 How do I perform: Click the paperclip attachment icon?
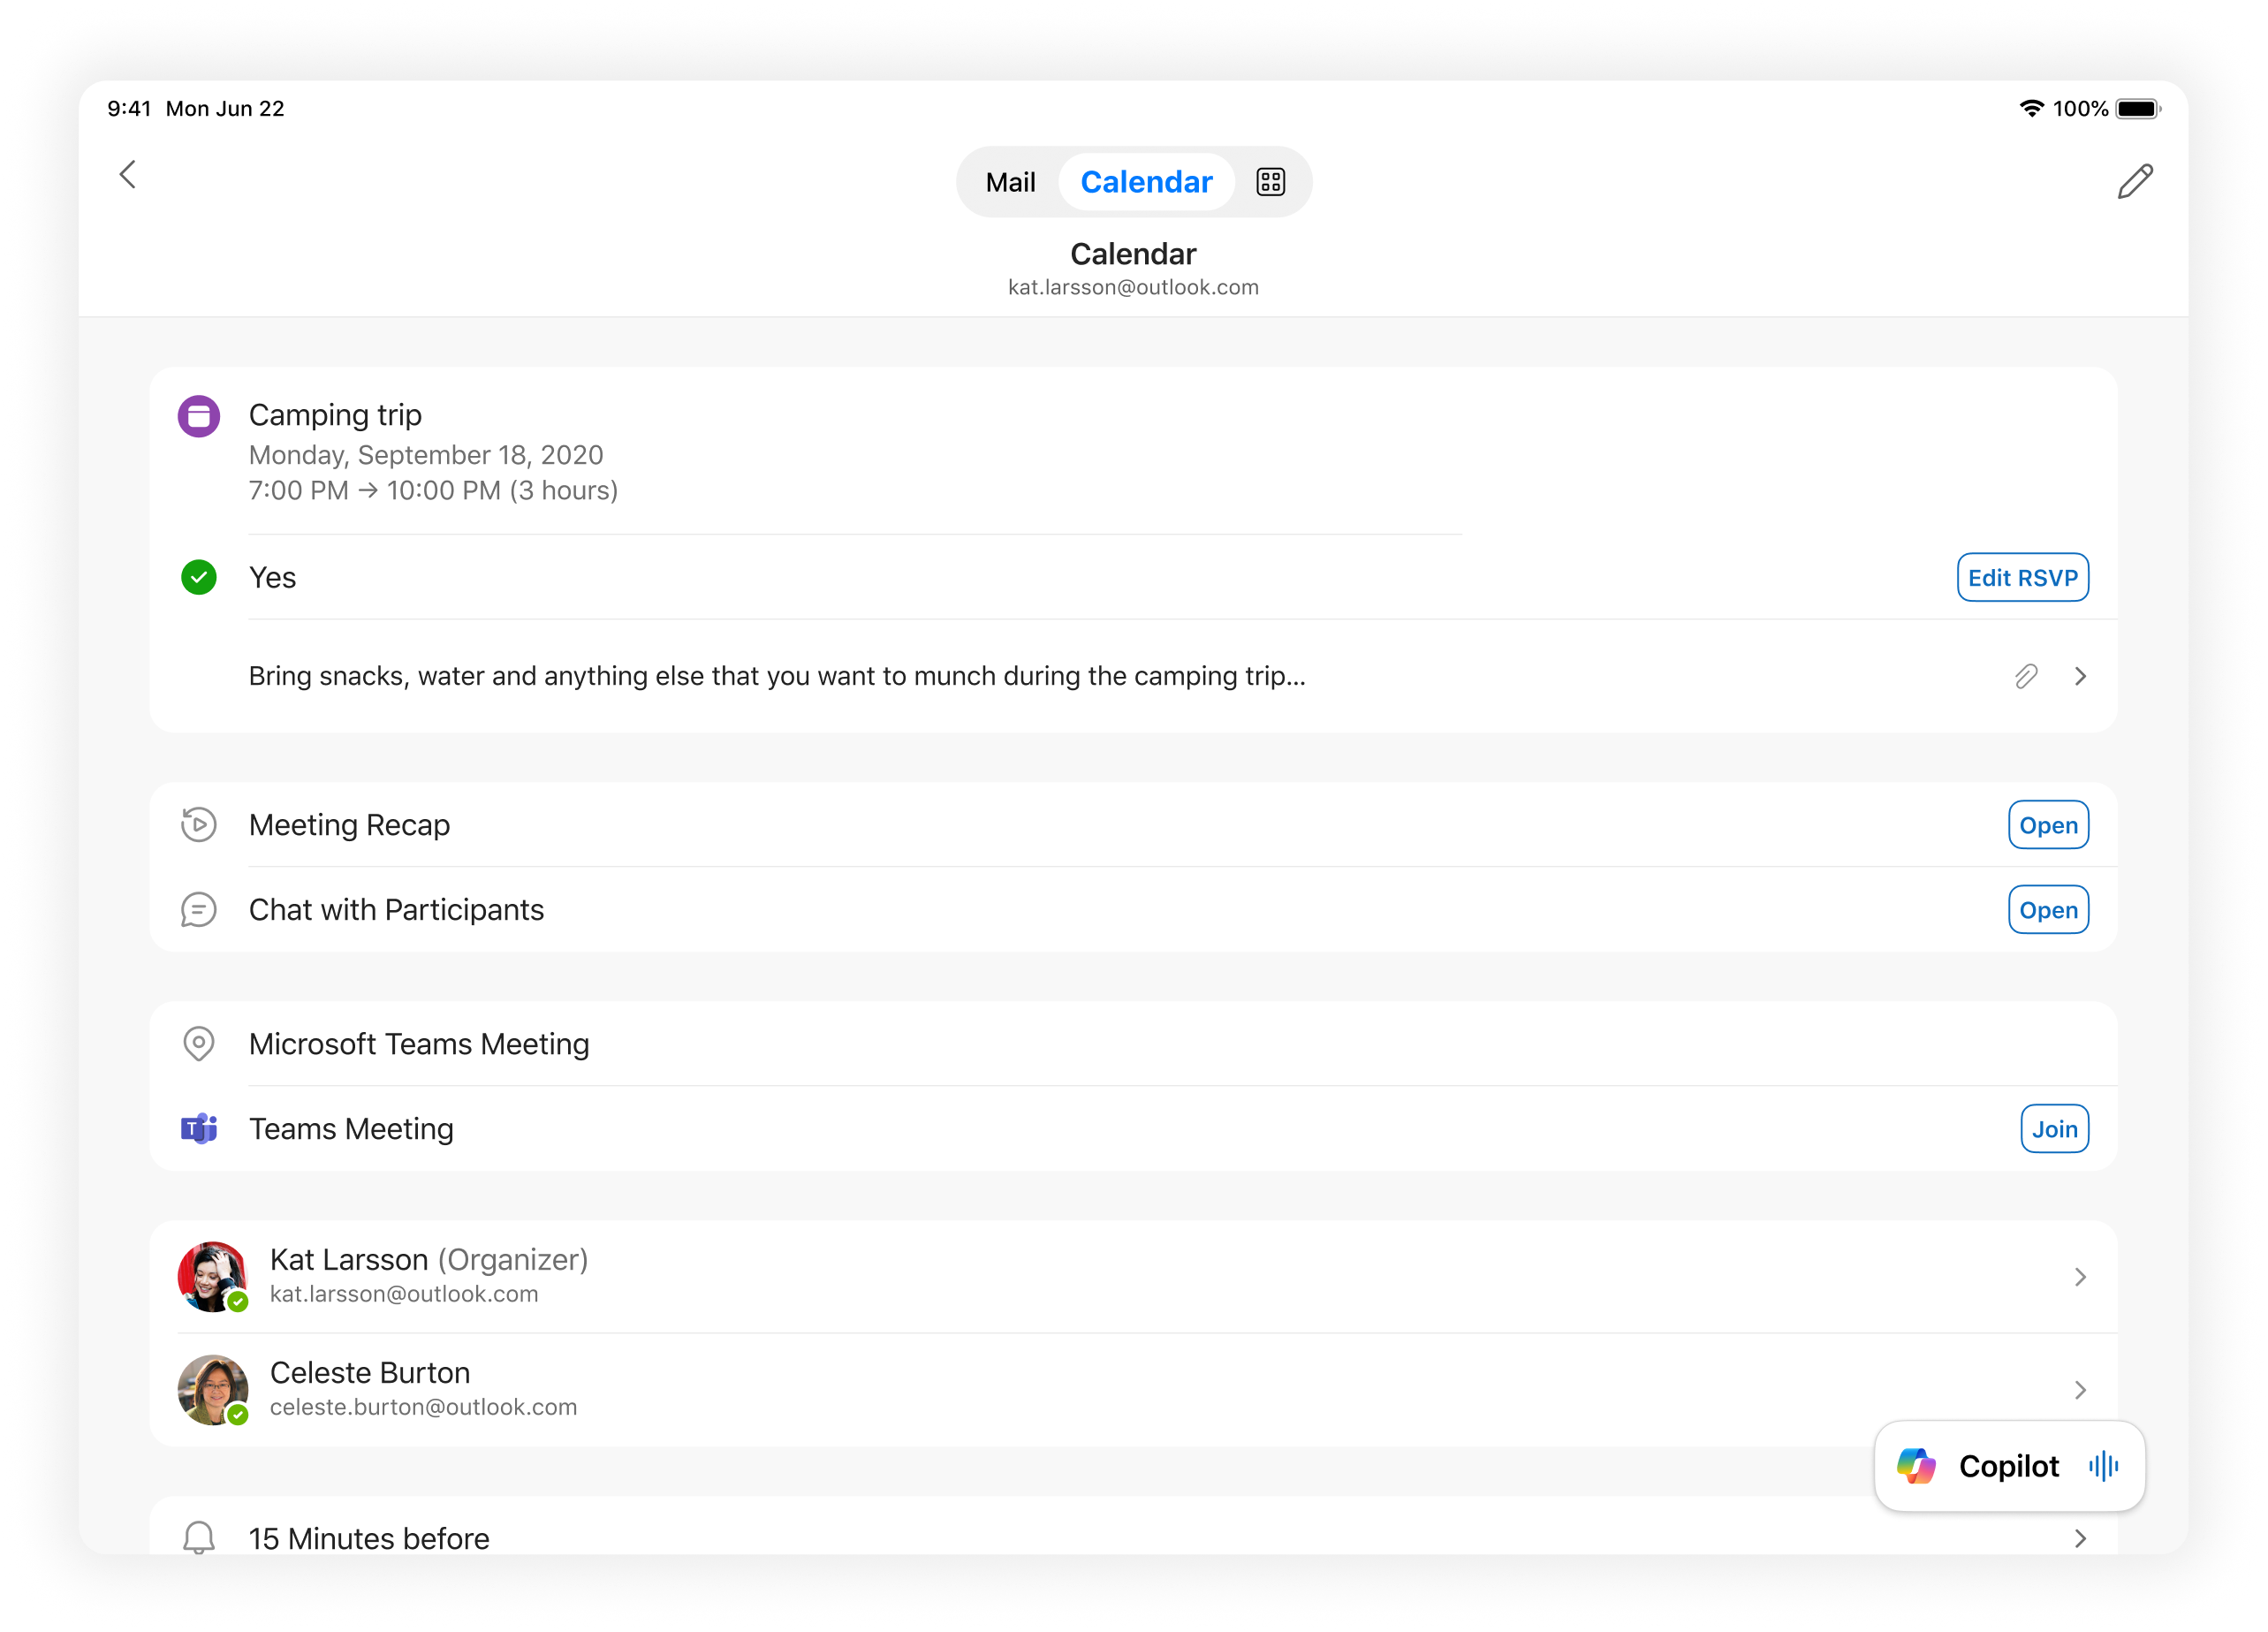click(2025, 676)
